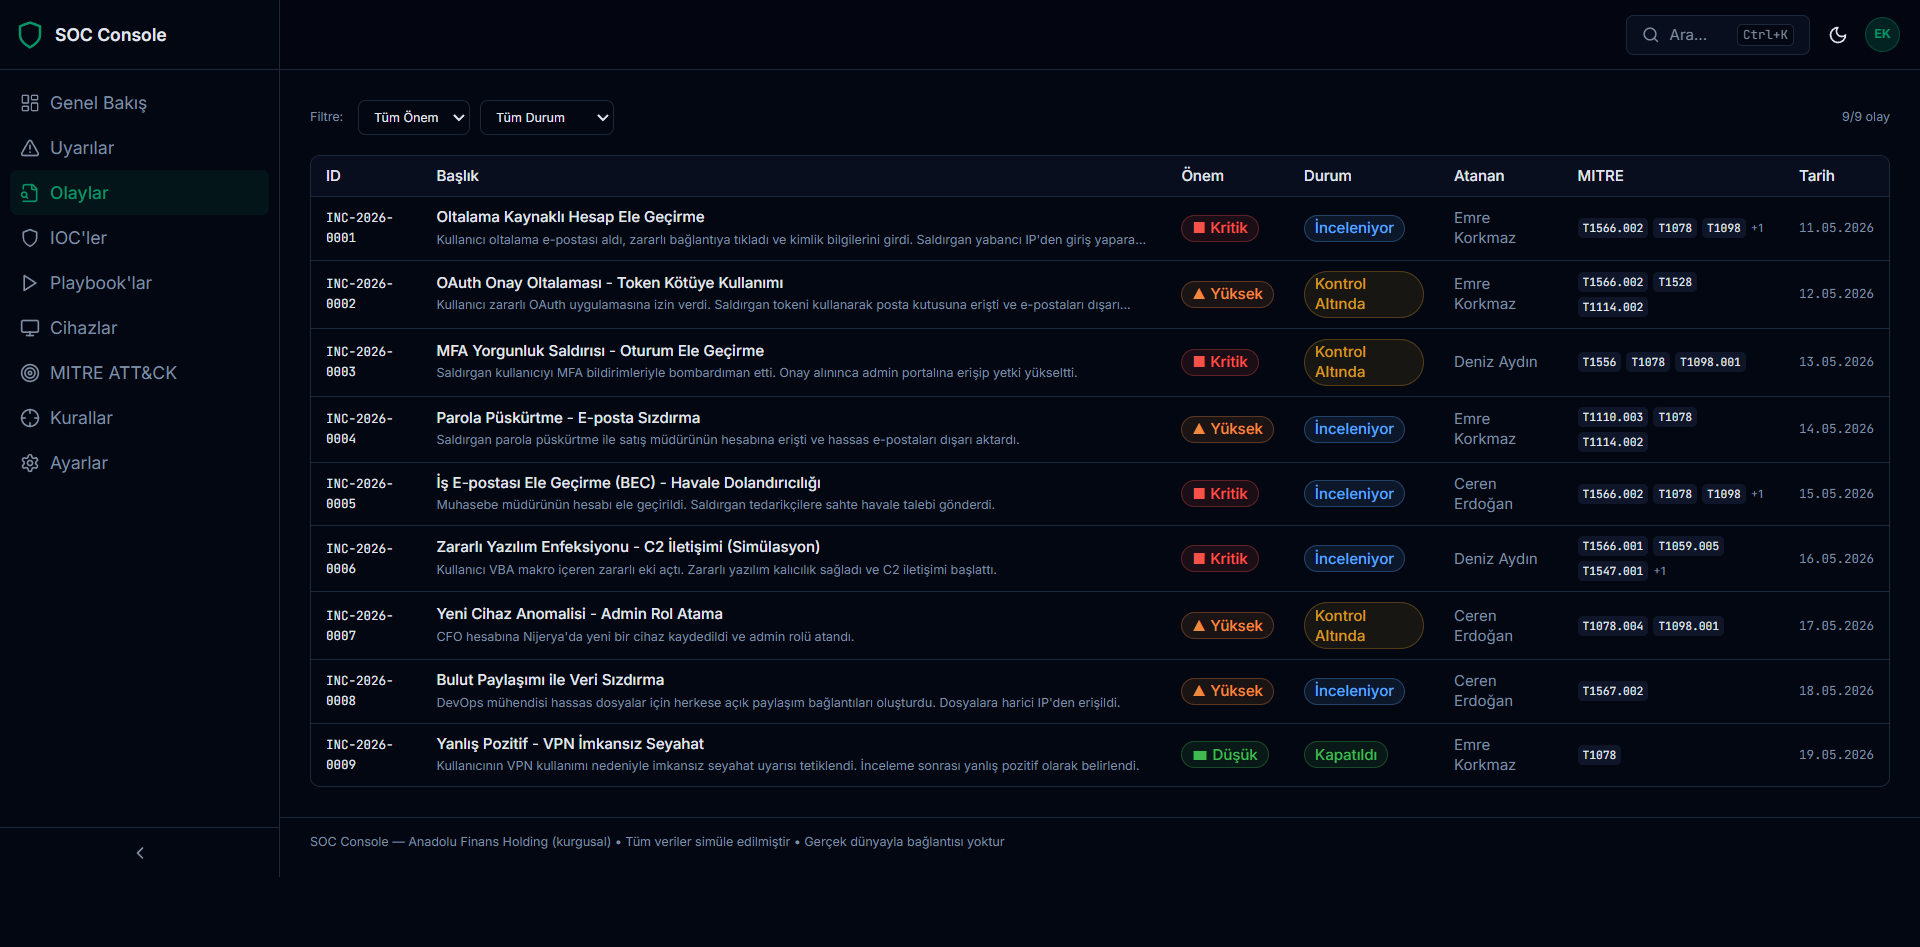The height and width of the screenshot is (947, 1920).
Task: Open Zararlı Yazılım Enfeksiyonu incident
Action: coord(628,547)
